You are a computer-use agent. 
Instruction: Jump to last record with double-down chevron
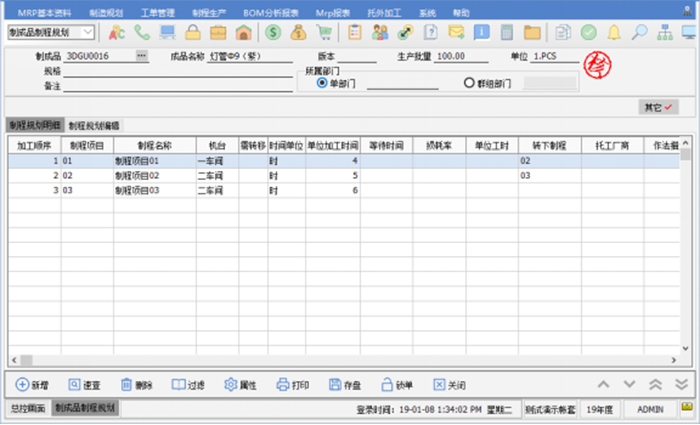681,384
